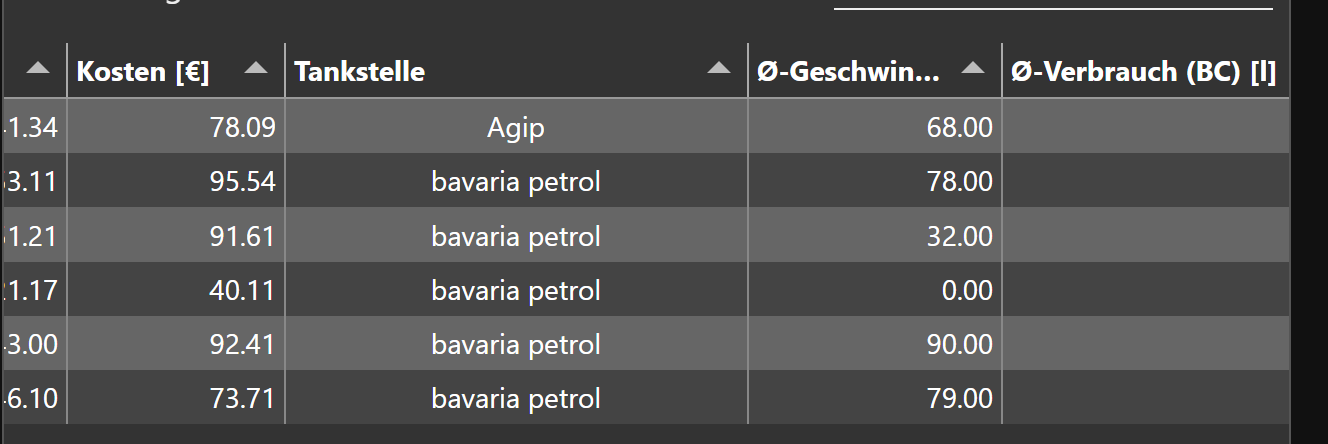Image resolution: width=1328 pixels, height=444 pixels.
Task: Sort by Kosten [€] column arrow
Action: (256, 68)
